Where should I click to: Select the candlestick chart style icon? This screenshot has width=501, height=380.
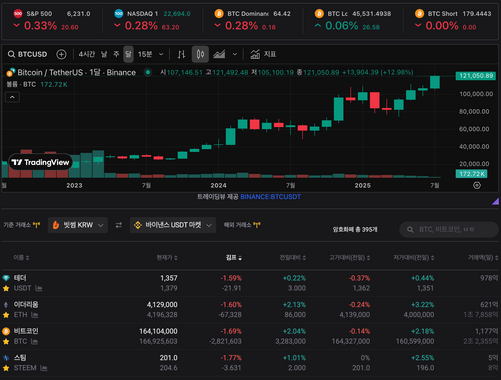coord(200,54)
